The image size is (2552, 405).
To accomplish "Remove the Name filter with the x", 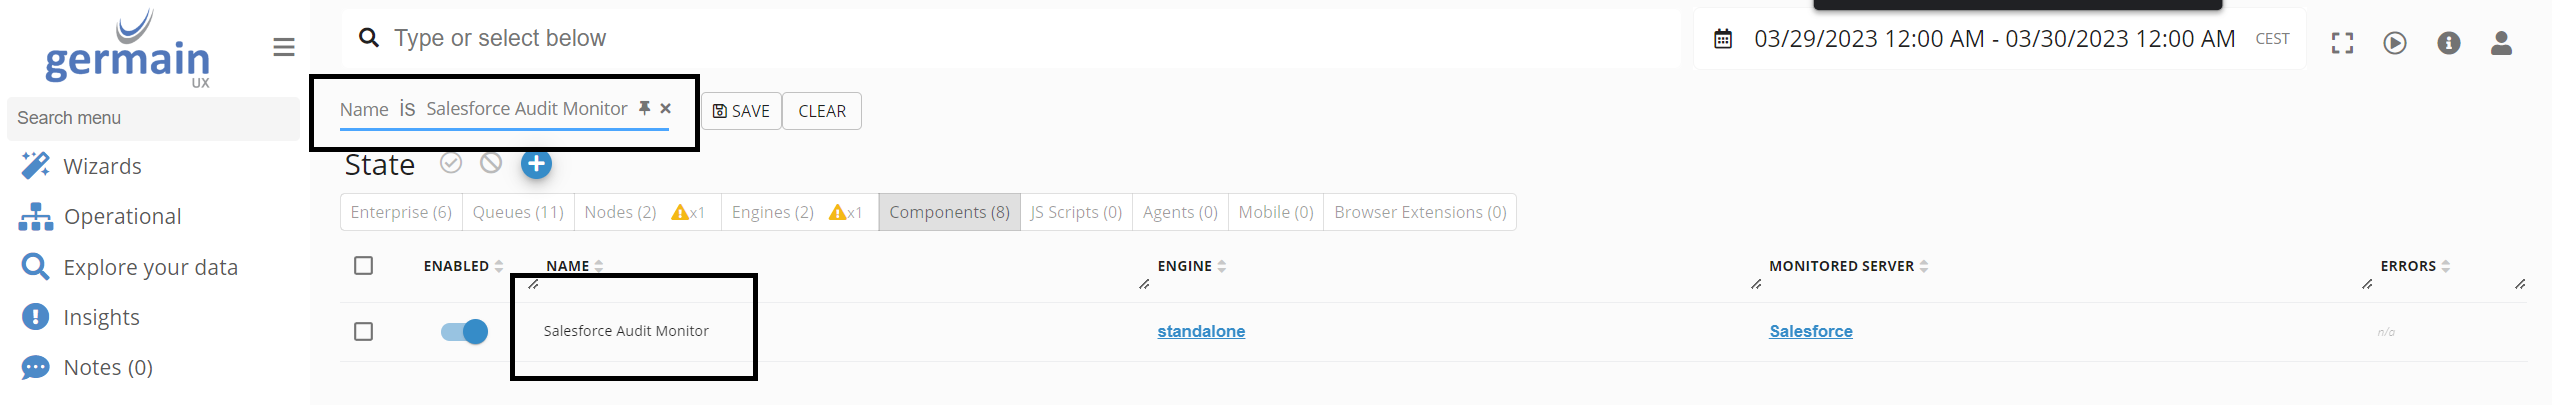I will click(666, 109).
